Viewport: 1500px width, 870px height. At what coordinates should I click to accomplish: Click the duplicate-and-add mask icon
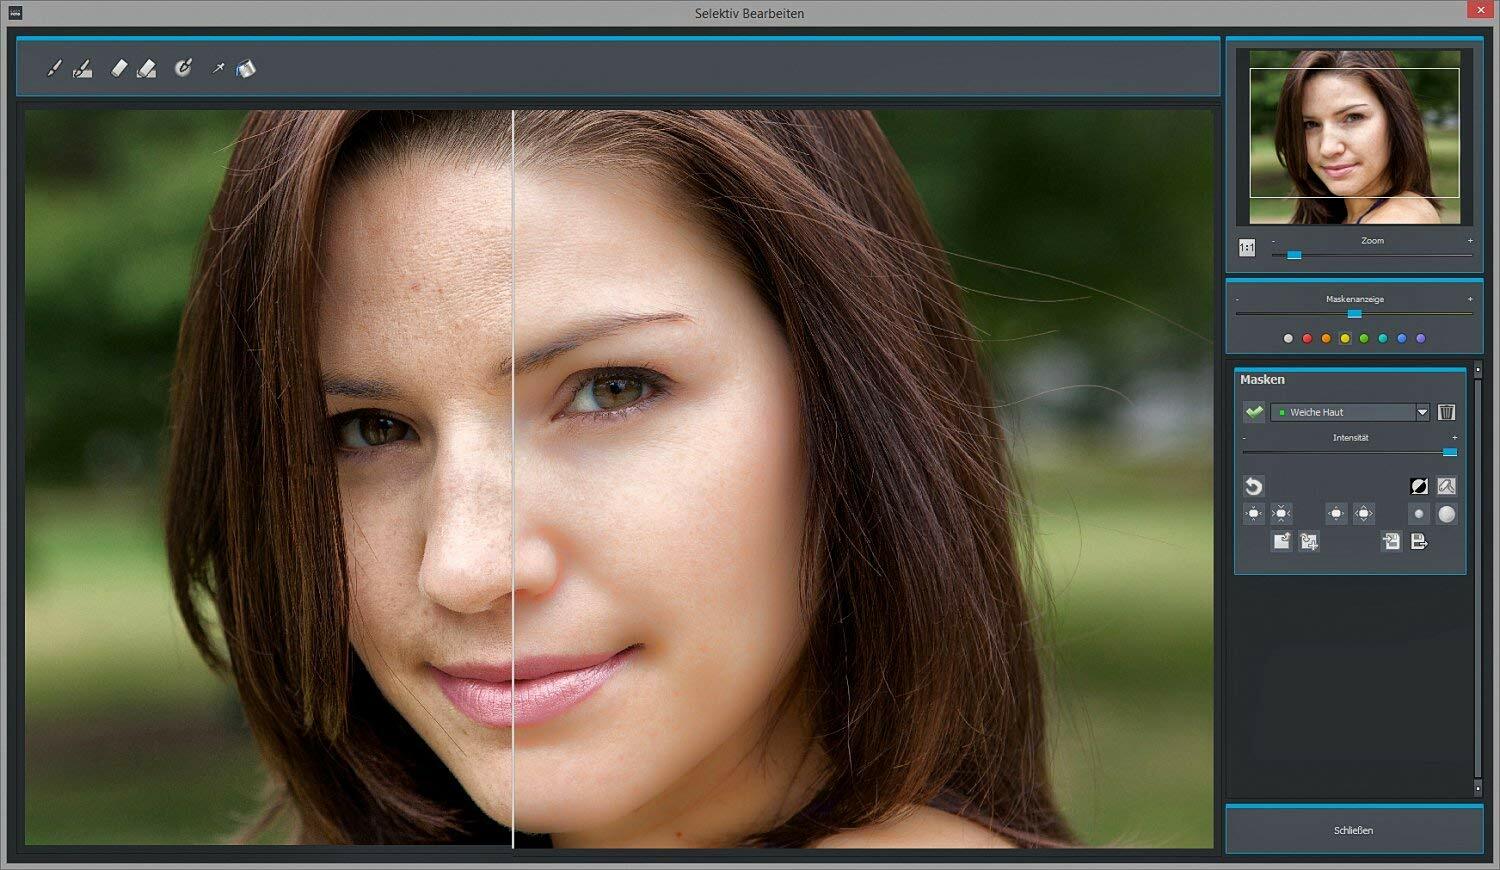click(x=1309, y=541)
